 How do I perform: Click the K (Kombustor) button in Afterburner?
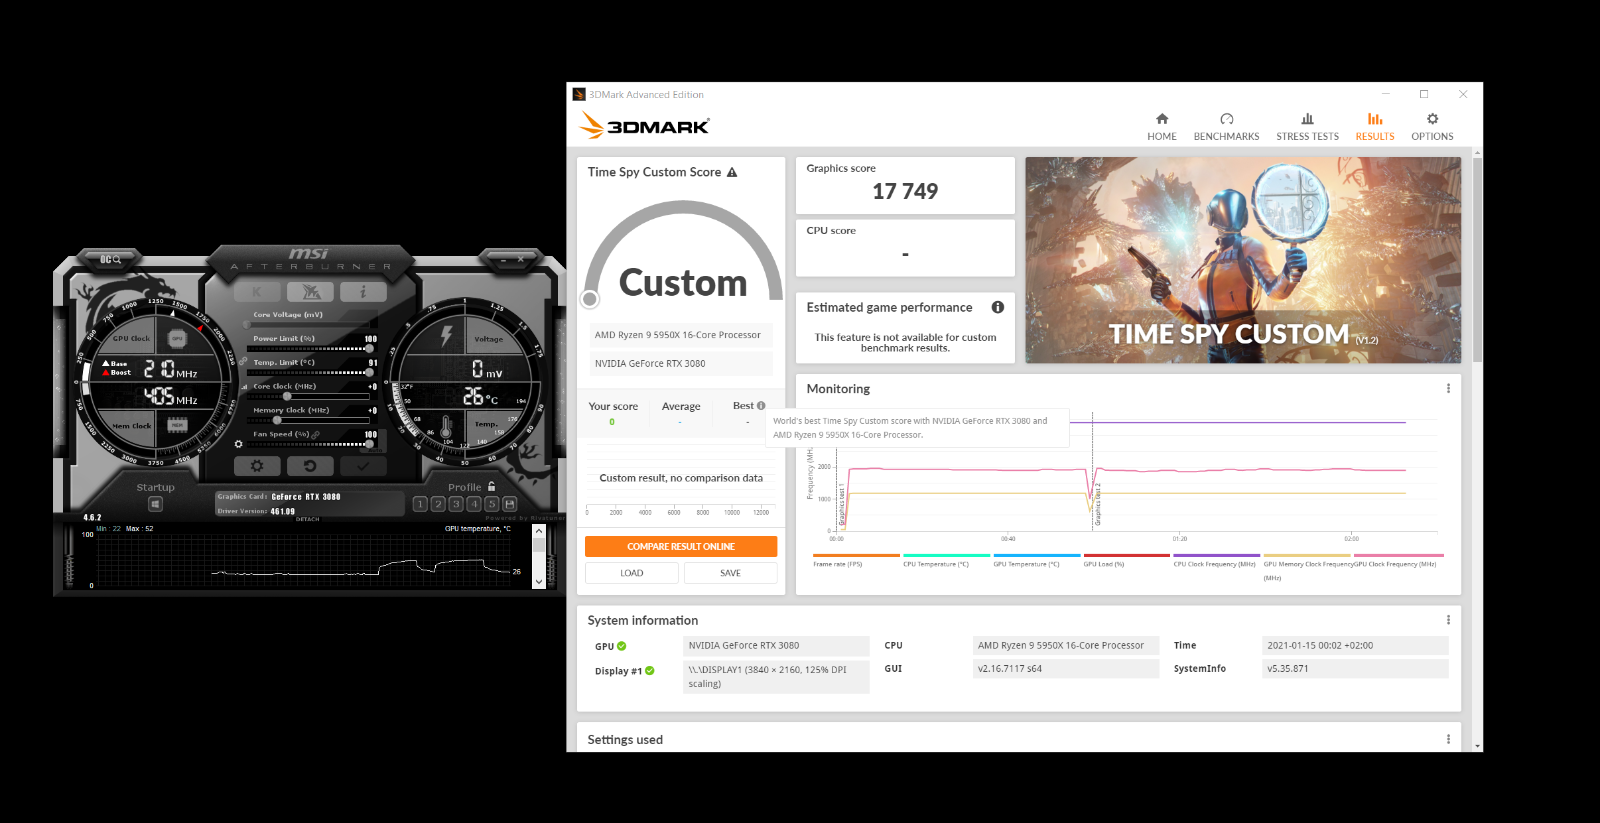[x=257, y=292]
